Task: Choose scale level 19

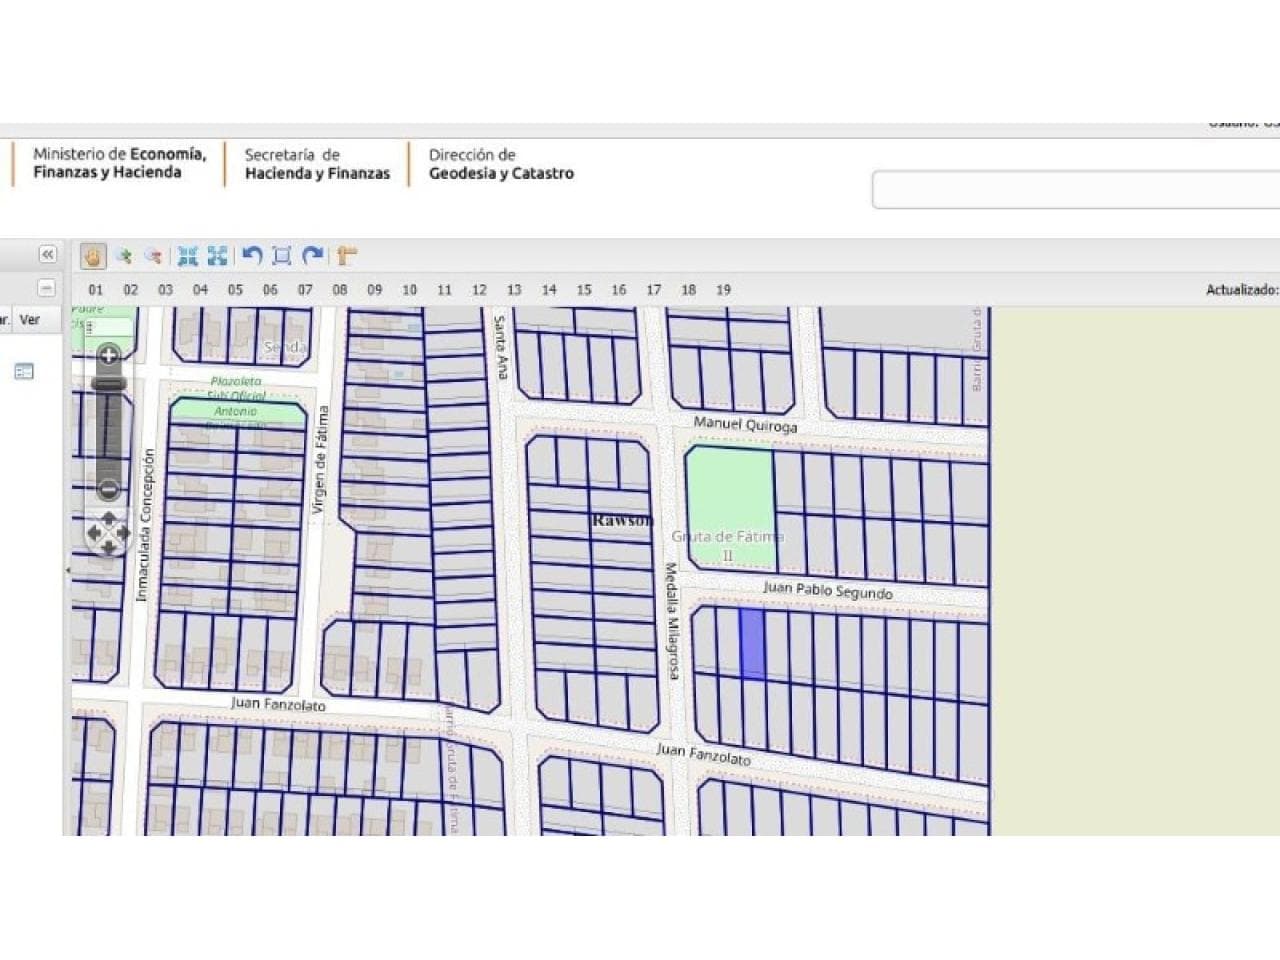Action: coord(723,290)
